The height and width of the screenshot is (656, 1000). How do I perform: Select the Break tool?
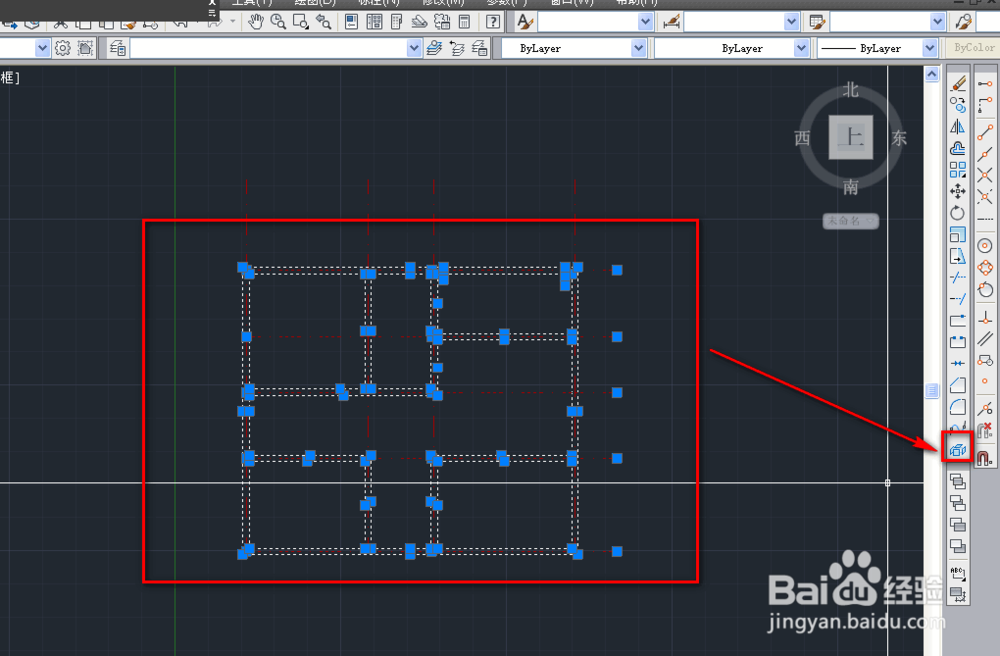pos(957,342)
